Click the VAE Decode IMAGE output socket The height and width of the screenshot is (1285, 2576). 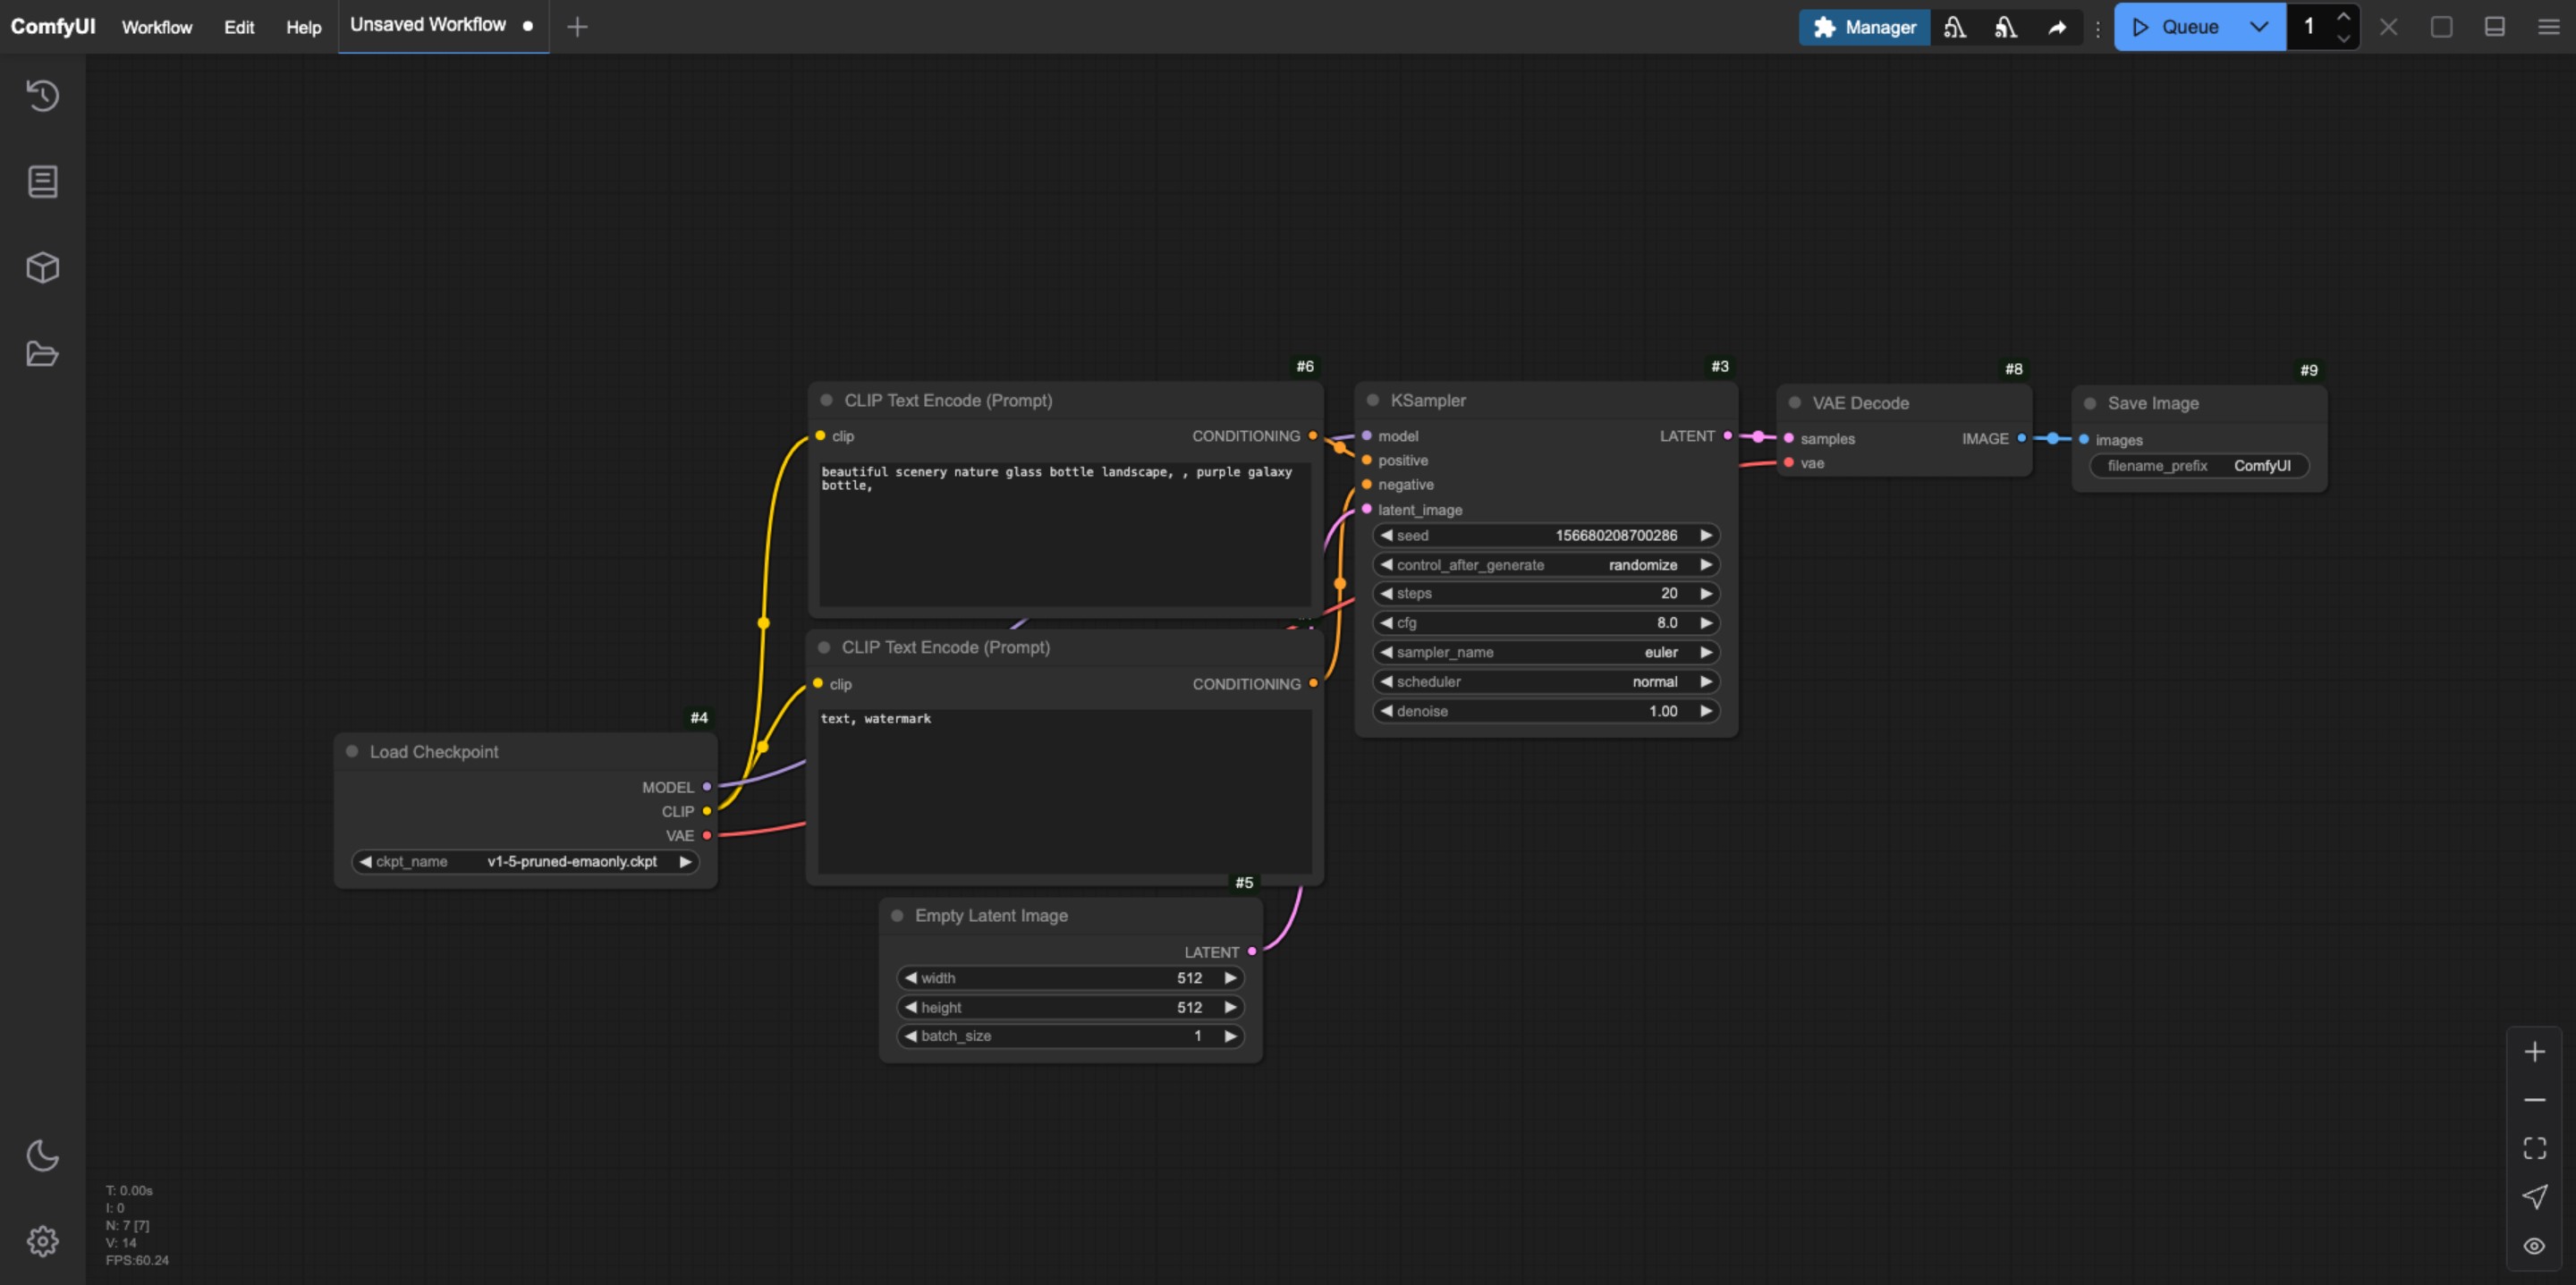point(2021,438)
